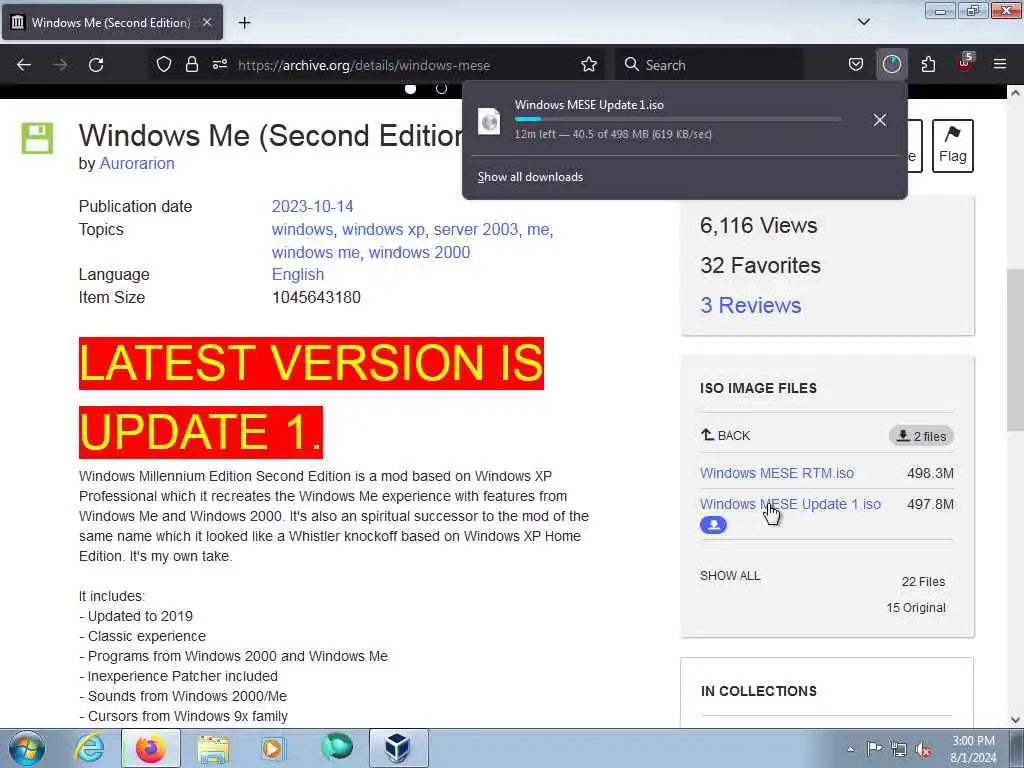Open the tracking protection shield icon
This screenshot has height=768, width=1024.
pyautogui.click(x=164, y=65)
